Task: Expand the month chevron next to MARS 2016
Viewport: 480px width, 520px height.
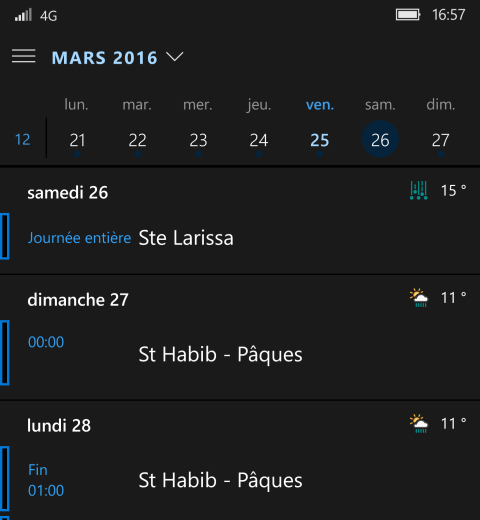Action: (175, 57)
